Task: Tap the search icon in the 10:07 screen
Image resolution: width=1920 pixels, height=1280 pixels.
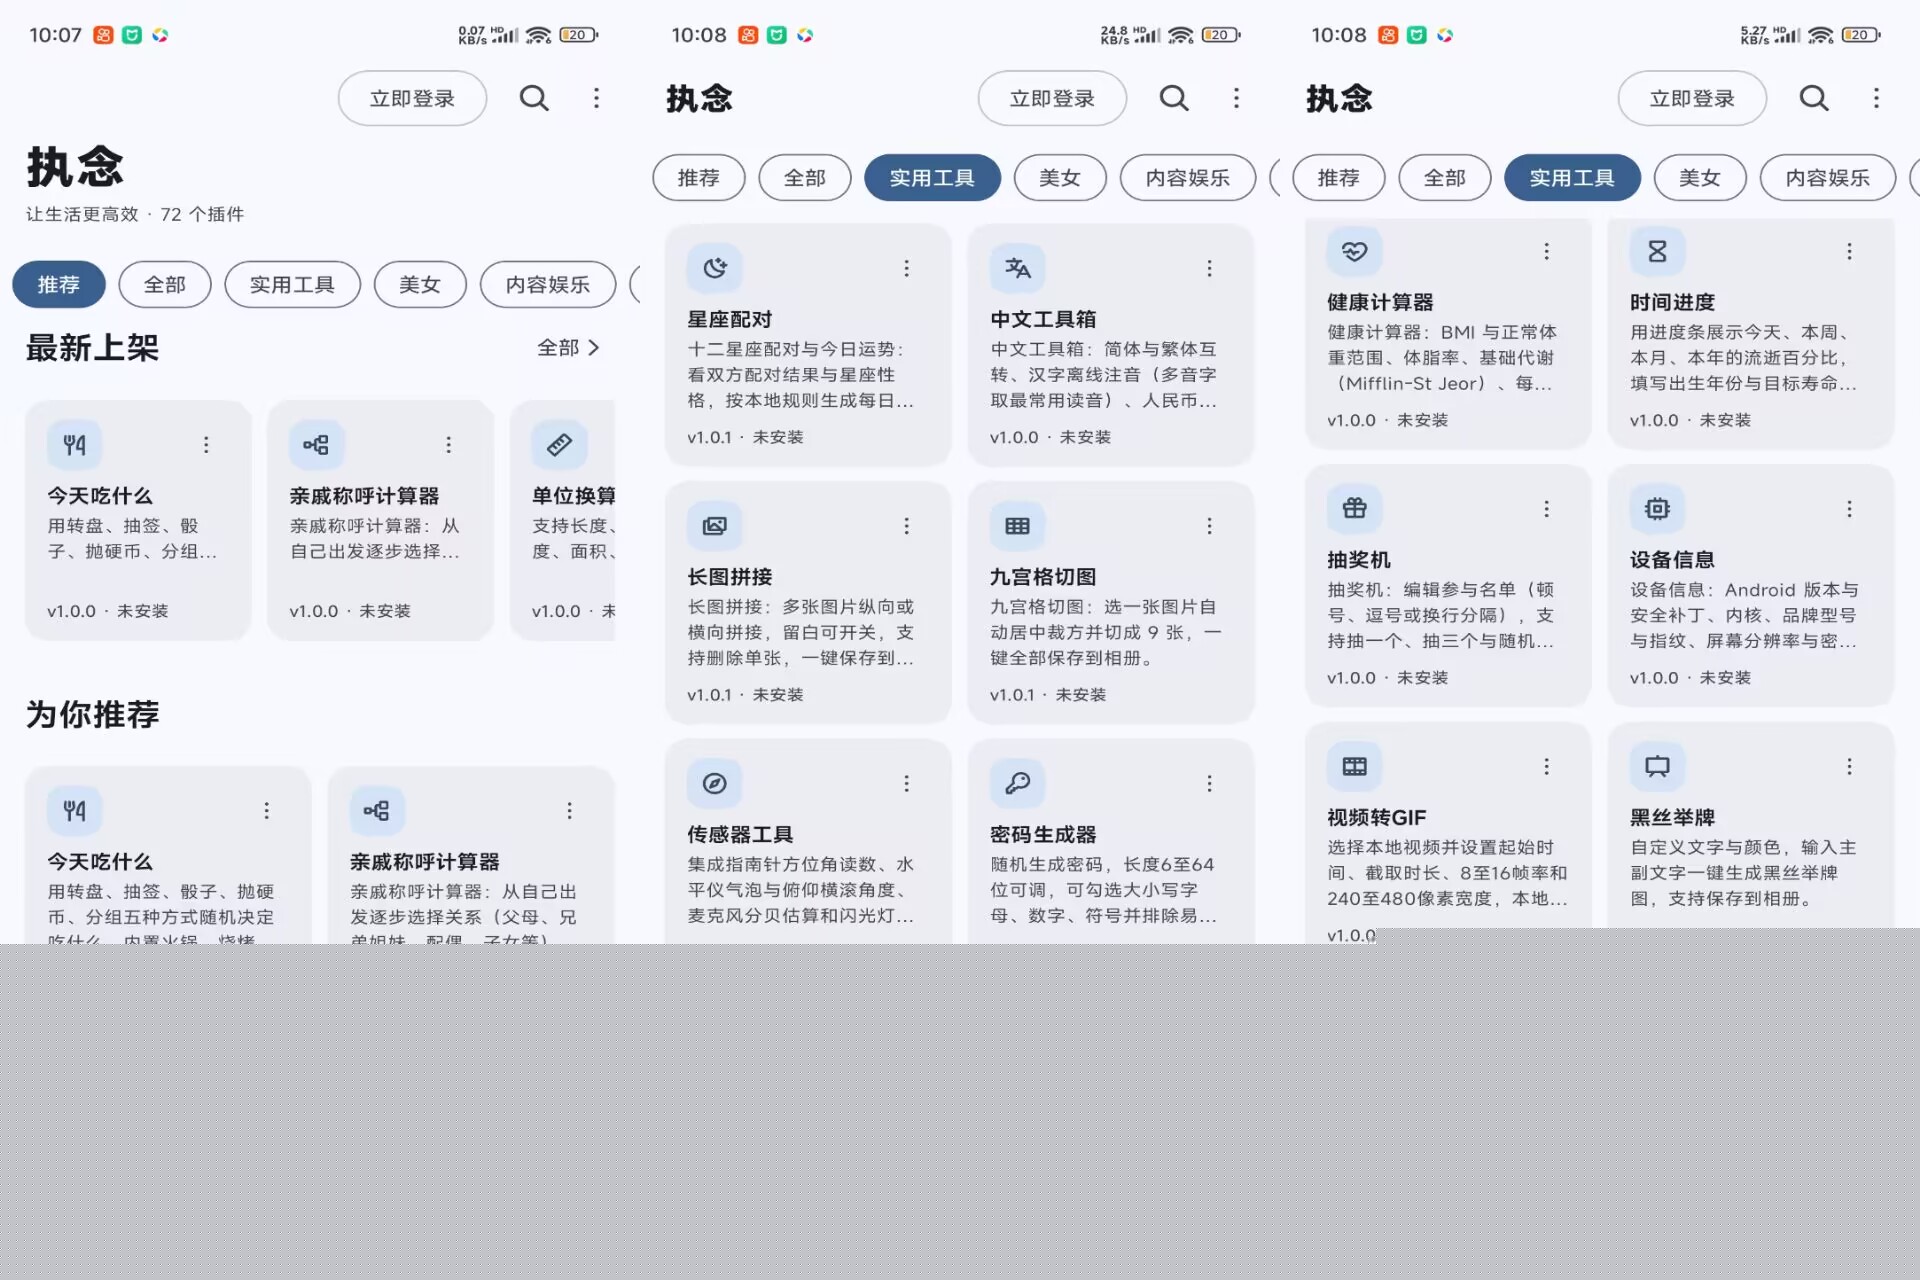Action: point(534,98)
